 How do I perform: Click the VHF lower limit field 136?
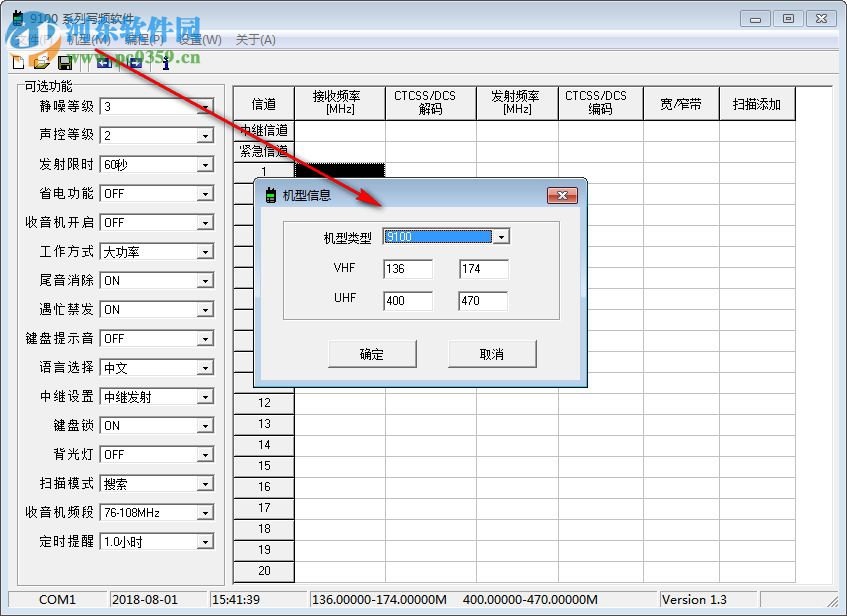408,269
